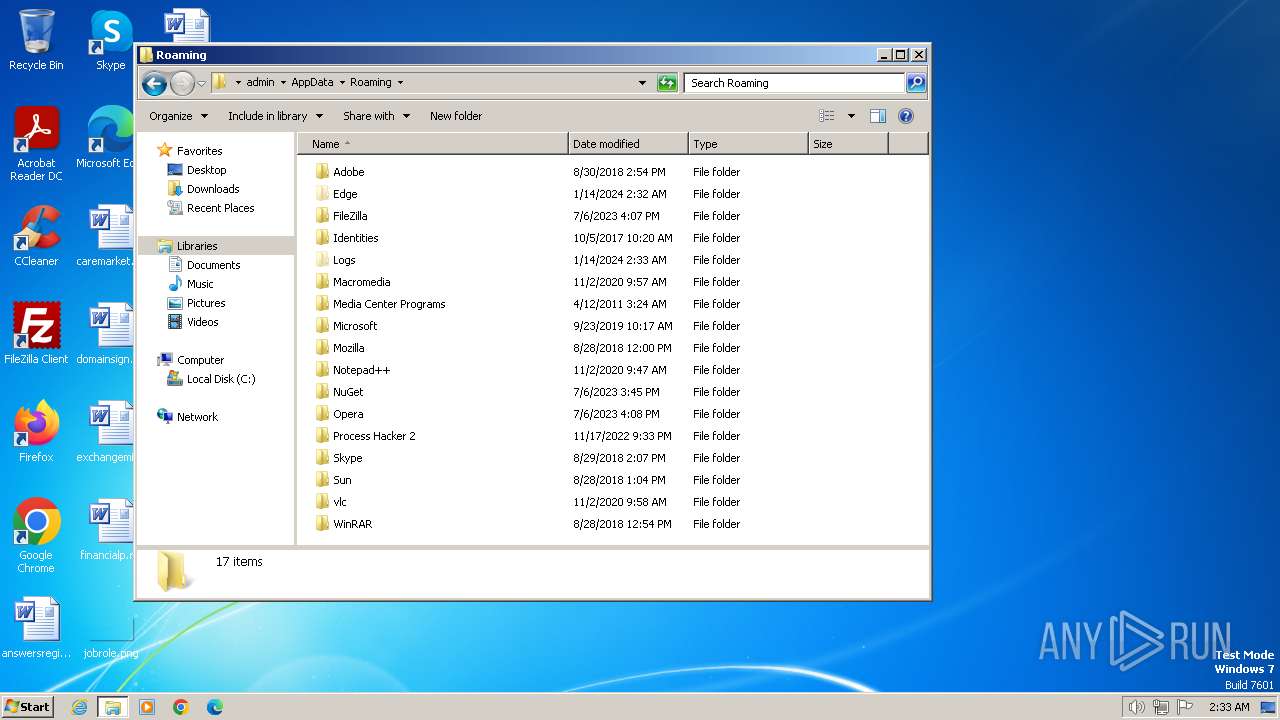Sort by the Name column header
The width and height of the screenshot is (1280, 720).
tap(433, 144)
